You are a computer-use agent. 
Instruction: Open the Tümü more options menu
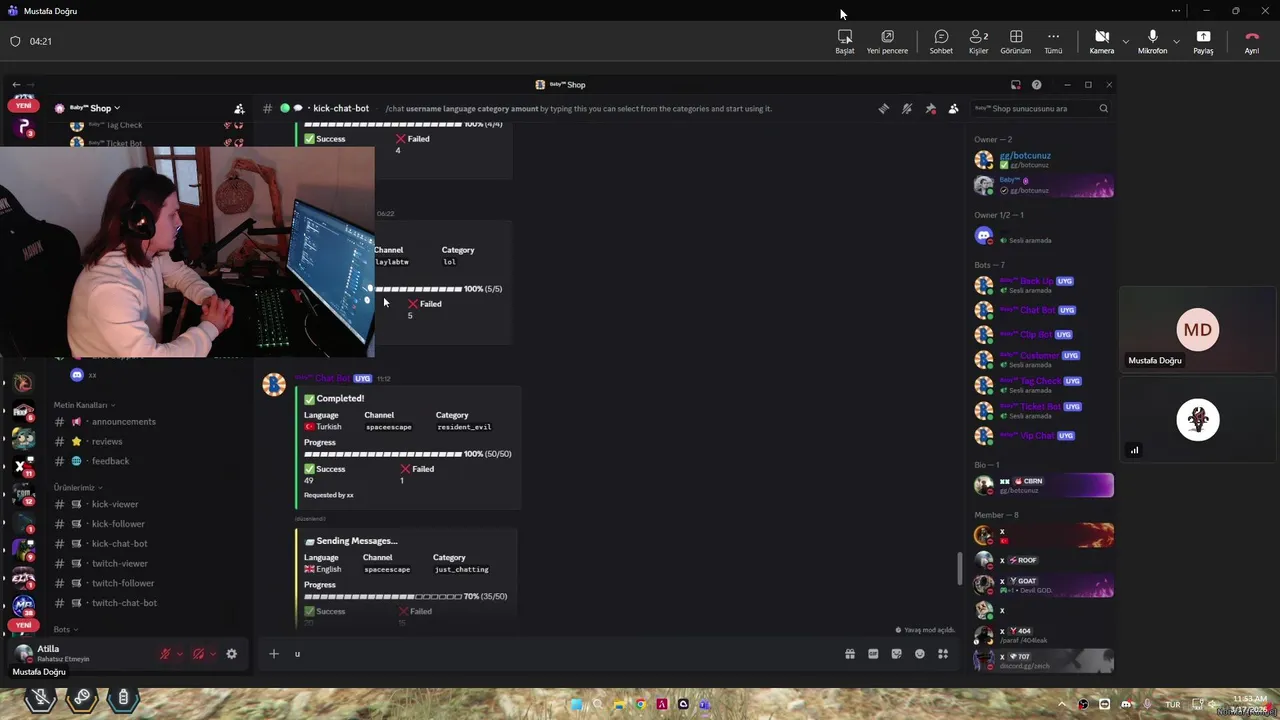[x=1053, y=41]
